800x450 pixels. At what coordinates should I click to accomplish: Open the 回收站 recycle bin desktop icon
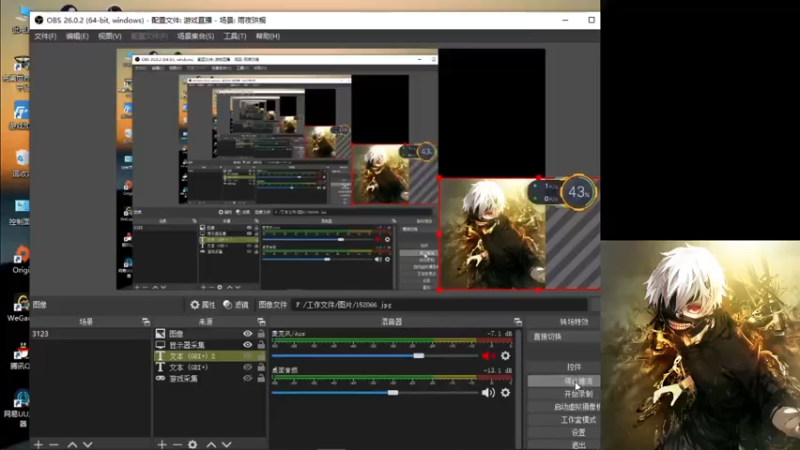tap(20, 163)
